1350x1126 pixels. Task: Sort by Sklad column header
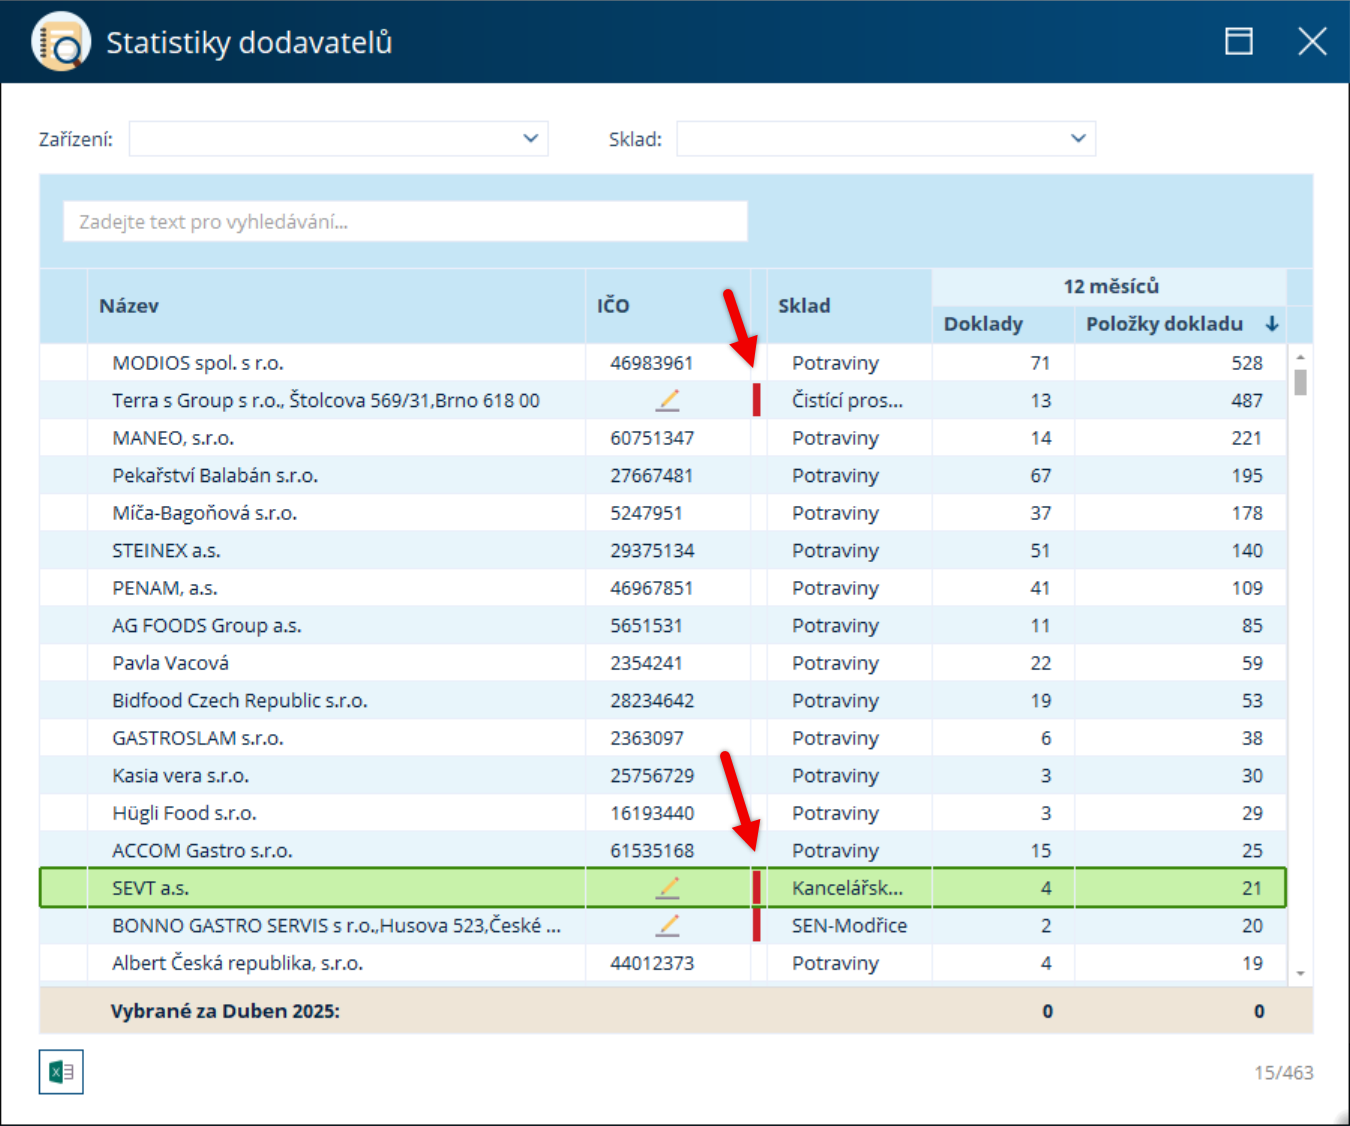[x=849, y=306]
